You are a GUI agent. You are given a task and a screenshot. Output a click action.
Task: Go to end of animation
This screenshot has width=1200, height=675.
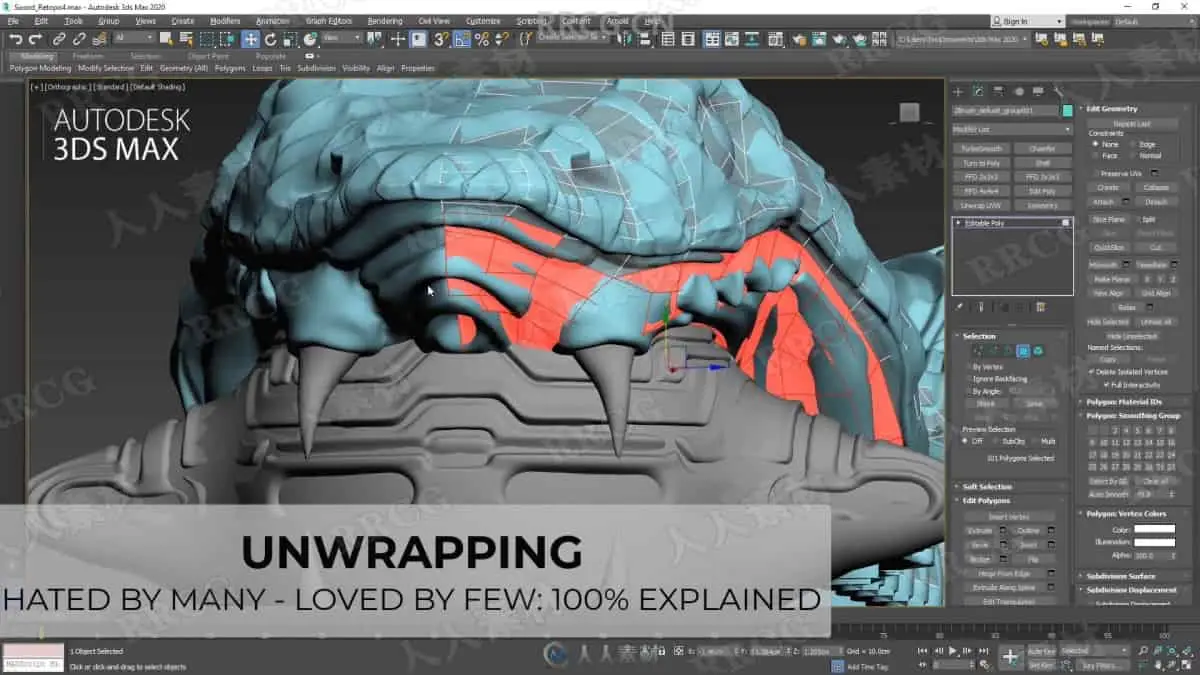[984, 650]
